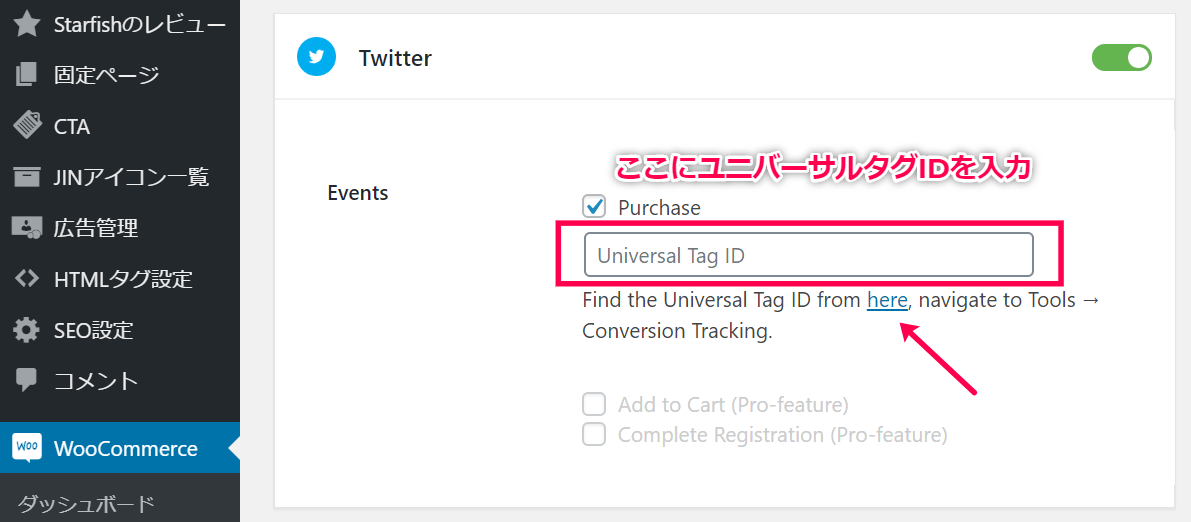This screenshot has width=1191, height=522.
Task: Disable the Twitter integration toggle
Action: click(x=1121, y=58)
